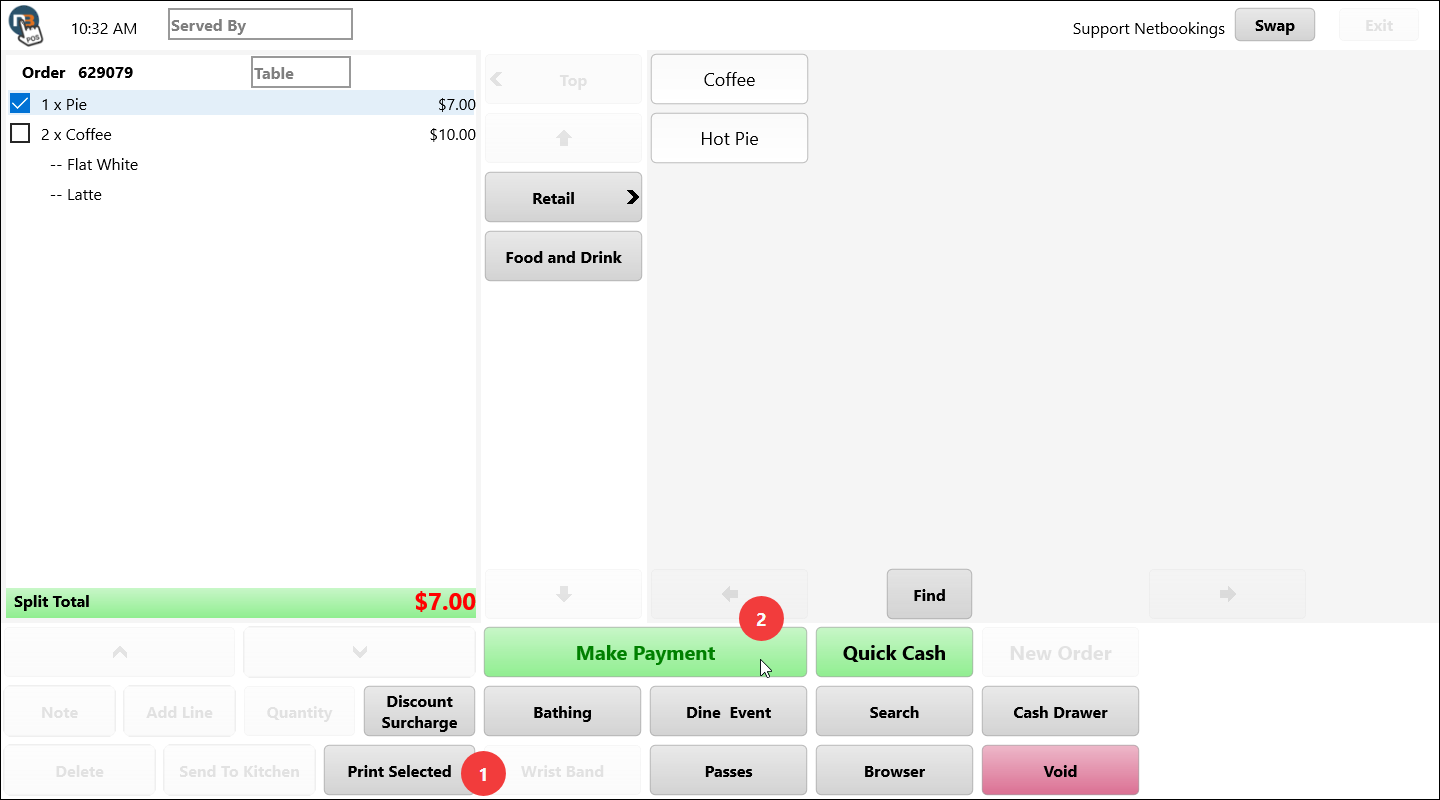Void the current order
The width and height of the screenshot is (1440, 800).
point(1060,771)
